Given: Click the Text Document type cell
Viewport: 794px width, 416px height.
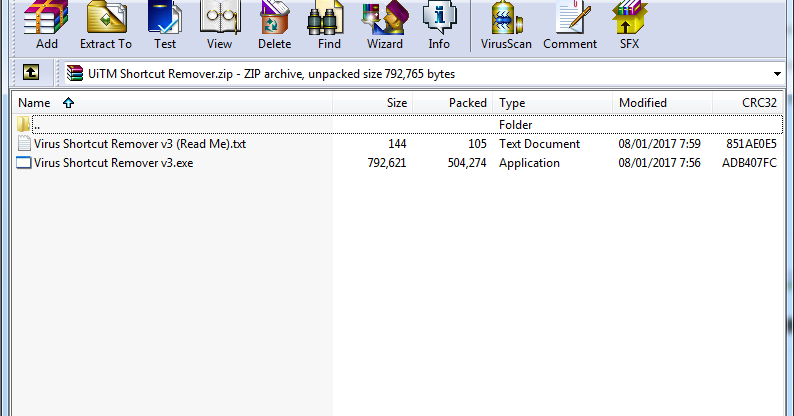Looking at the screenshot, I should (x=539, y=144).
